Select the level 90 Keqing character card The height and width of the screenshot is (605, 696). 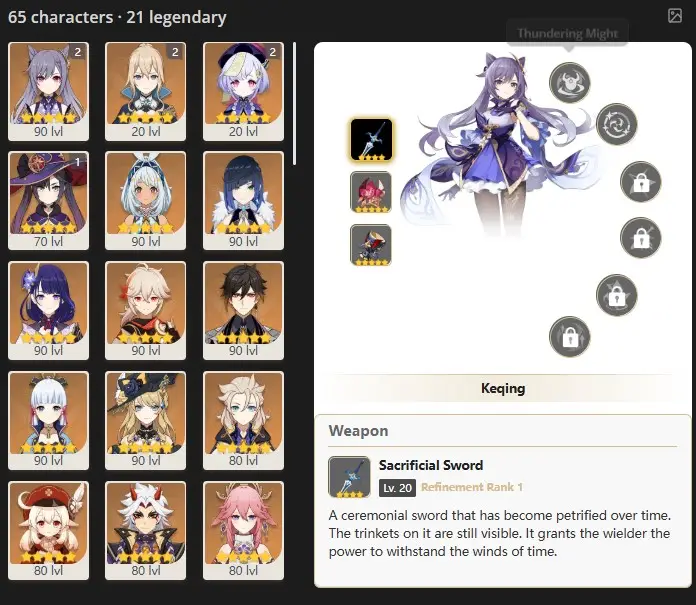(48, 91)
